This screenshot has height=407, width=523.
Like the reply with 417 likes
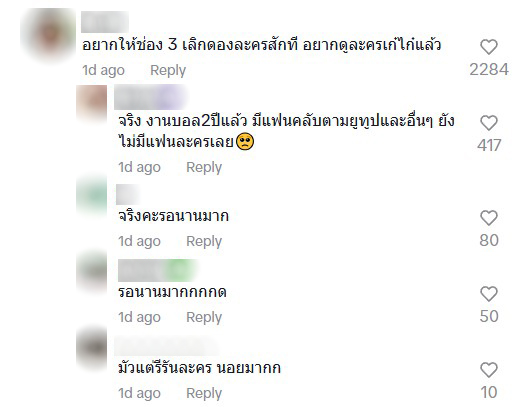[489, 123]
